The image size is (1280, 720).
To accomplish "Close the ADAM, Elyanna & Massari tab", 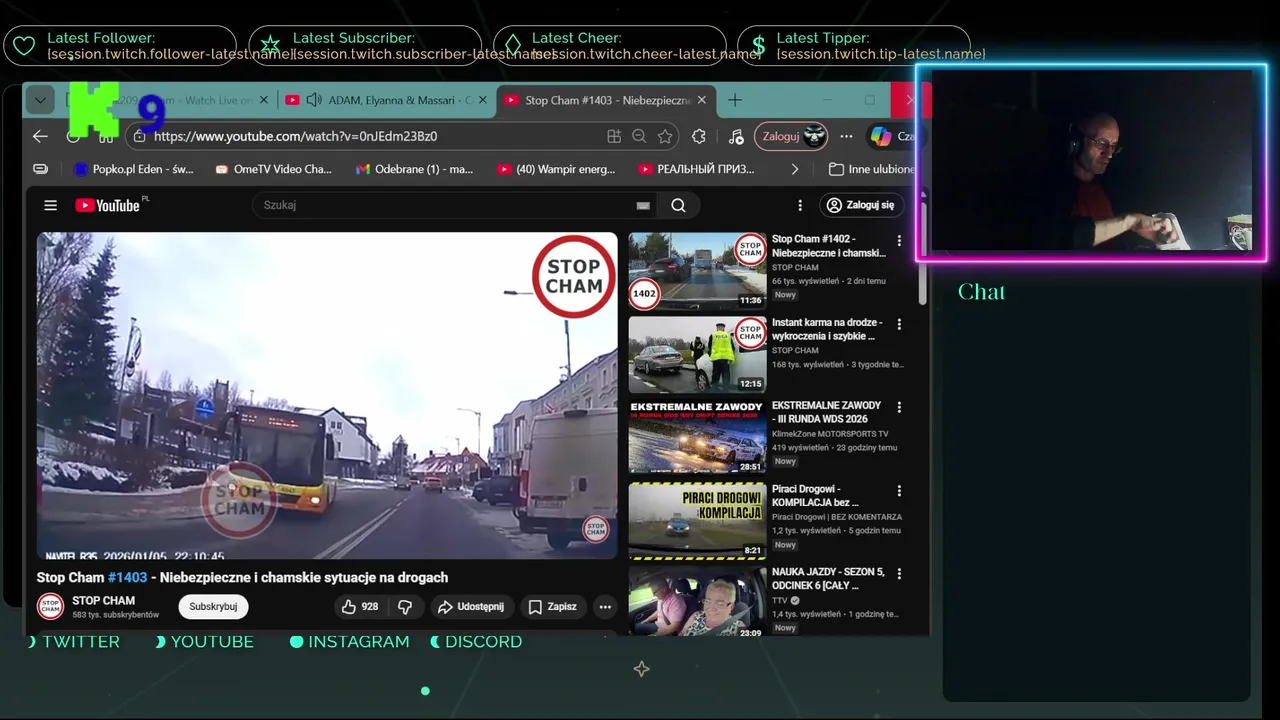I will [x=483, y=100].
